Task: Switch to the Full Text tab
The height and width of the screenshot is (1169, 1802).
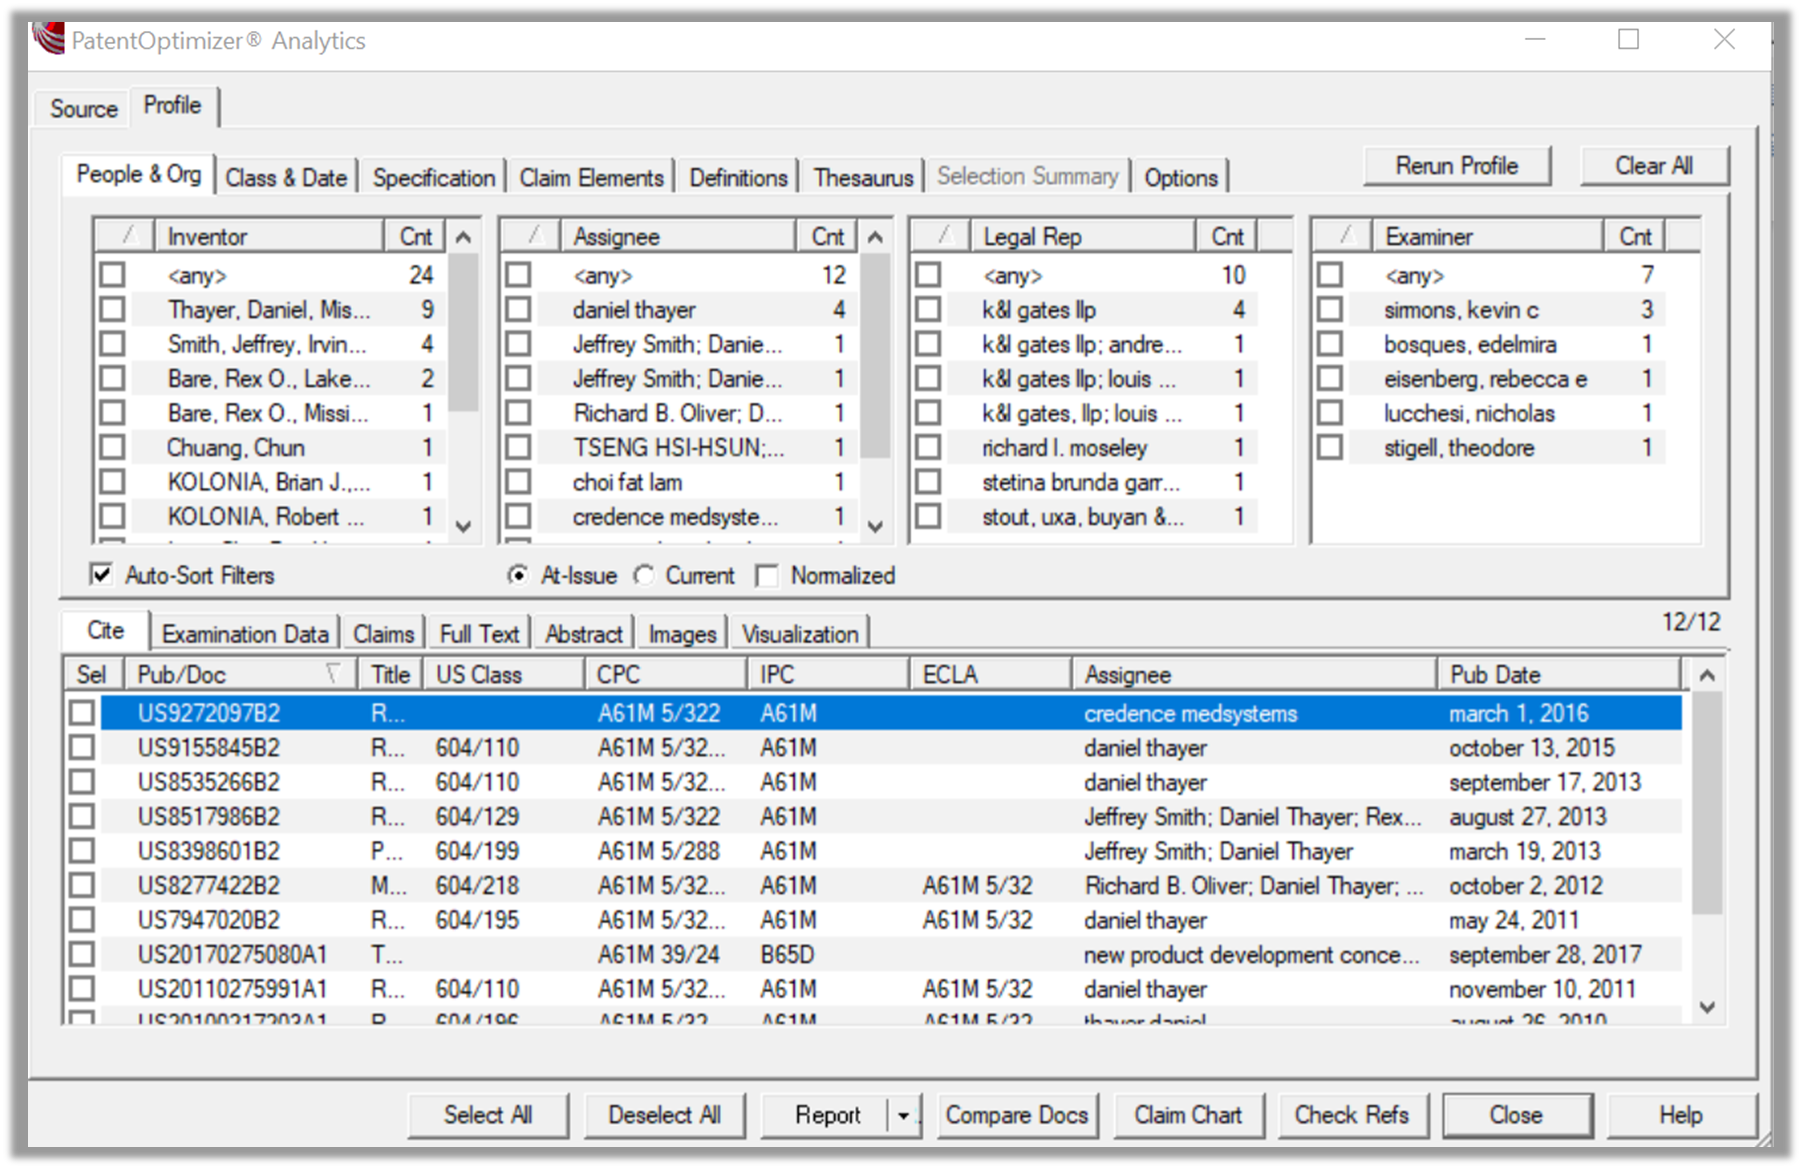Action: pyautogui.click(x=479, y=634)
